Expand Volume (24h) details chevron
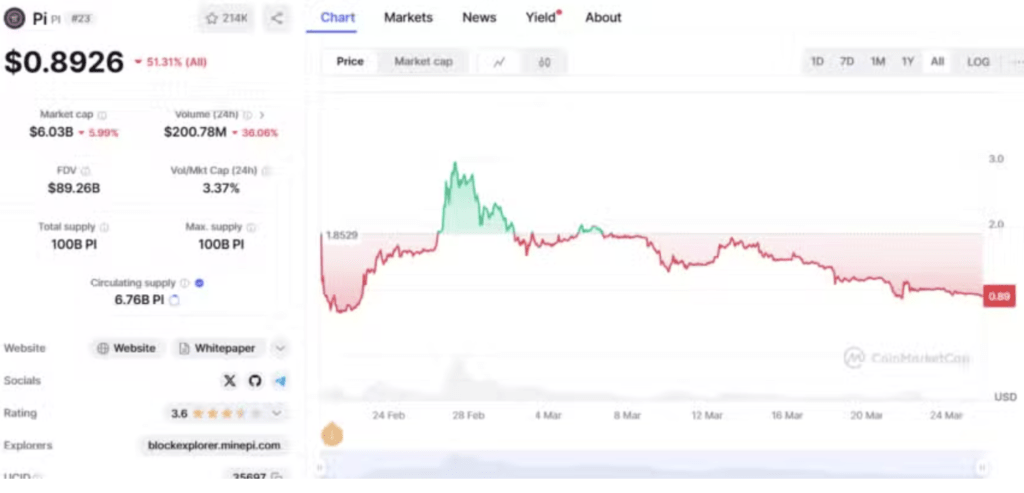 262,115
